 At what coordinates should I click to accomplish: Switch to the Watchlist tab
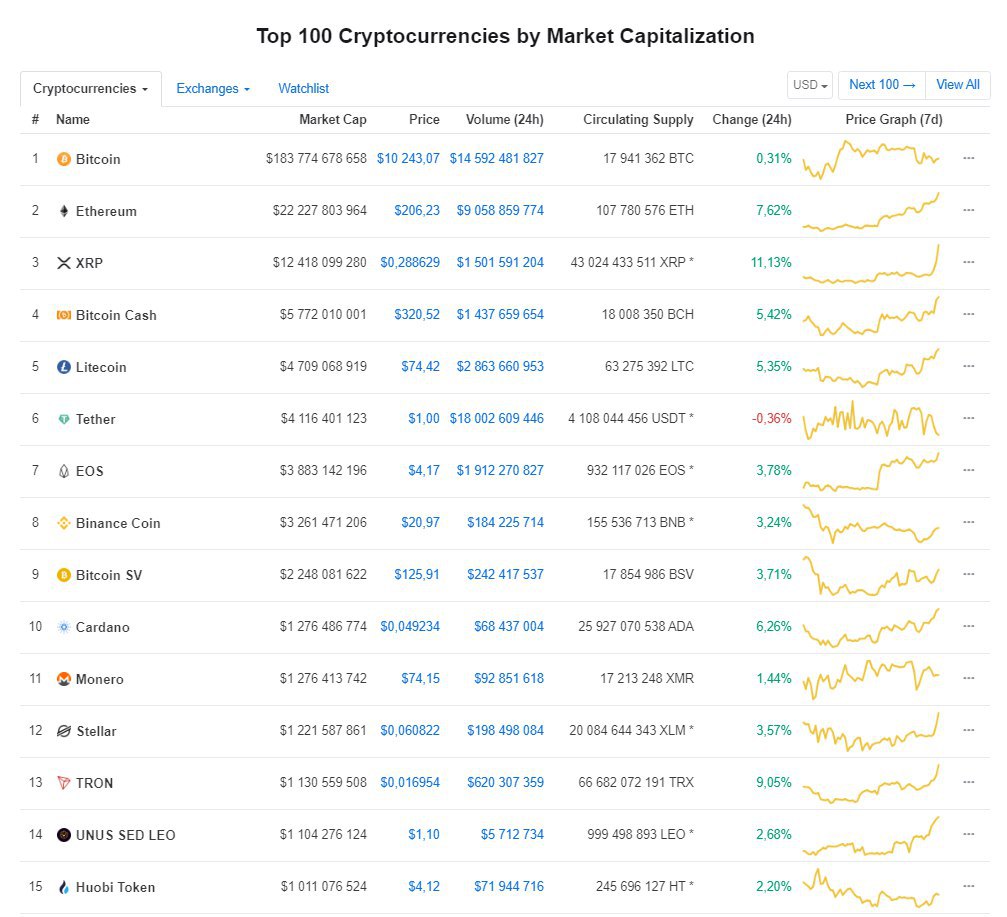tap(303, 88)
